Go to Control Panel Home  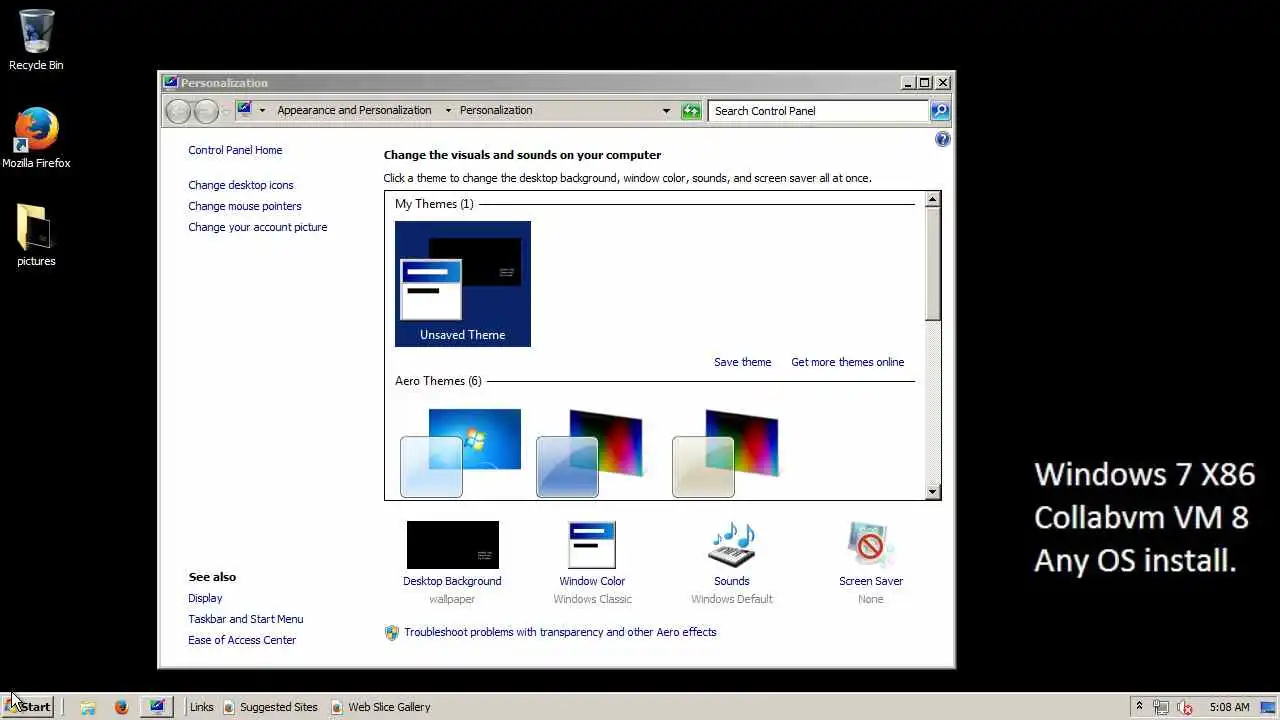tap(235, 150)
